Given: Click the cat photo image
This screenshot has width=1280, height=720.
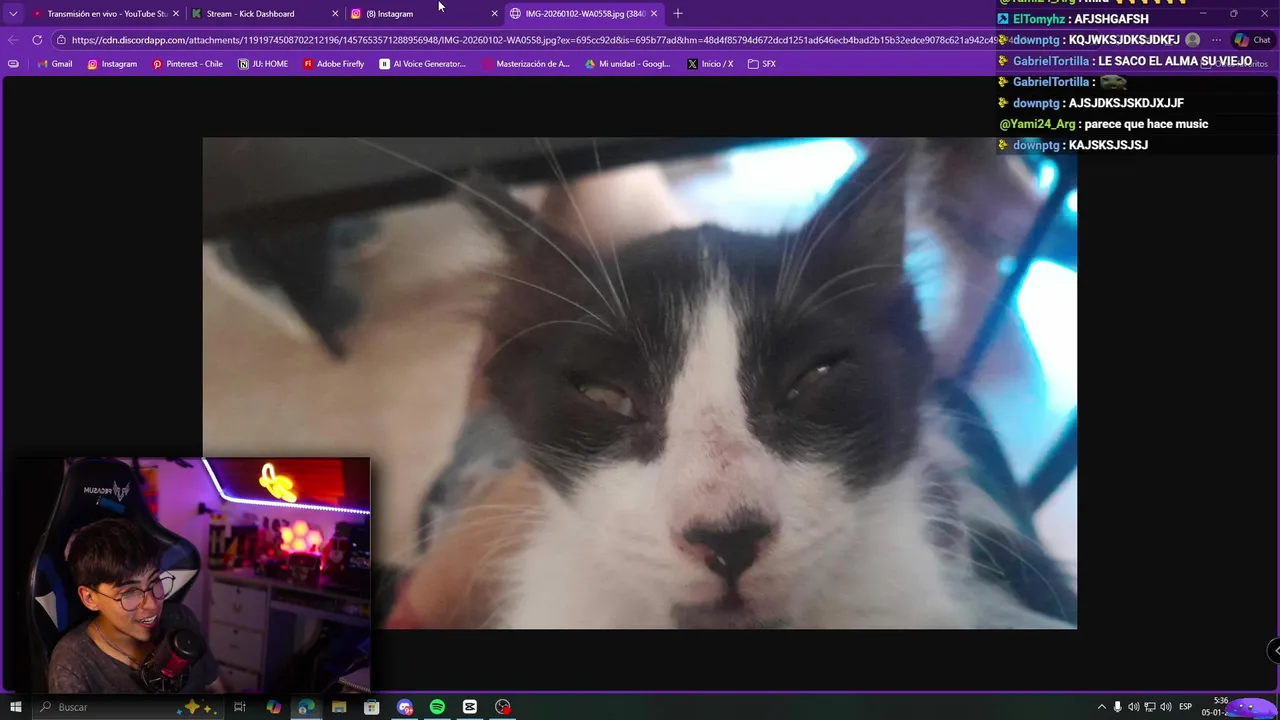Looking at the screenshot, I should click(640, 383).
